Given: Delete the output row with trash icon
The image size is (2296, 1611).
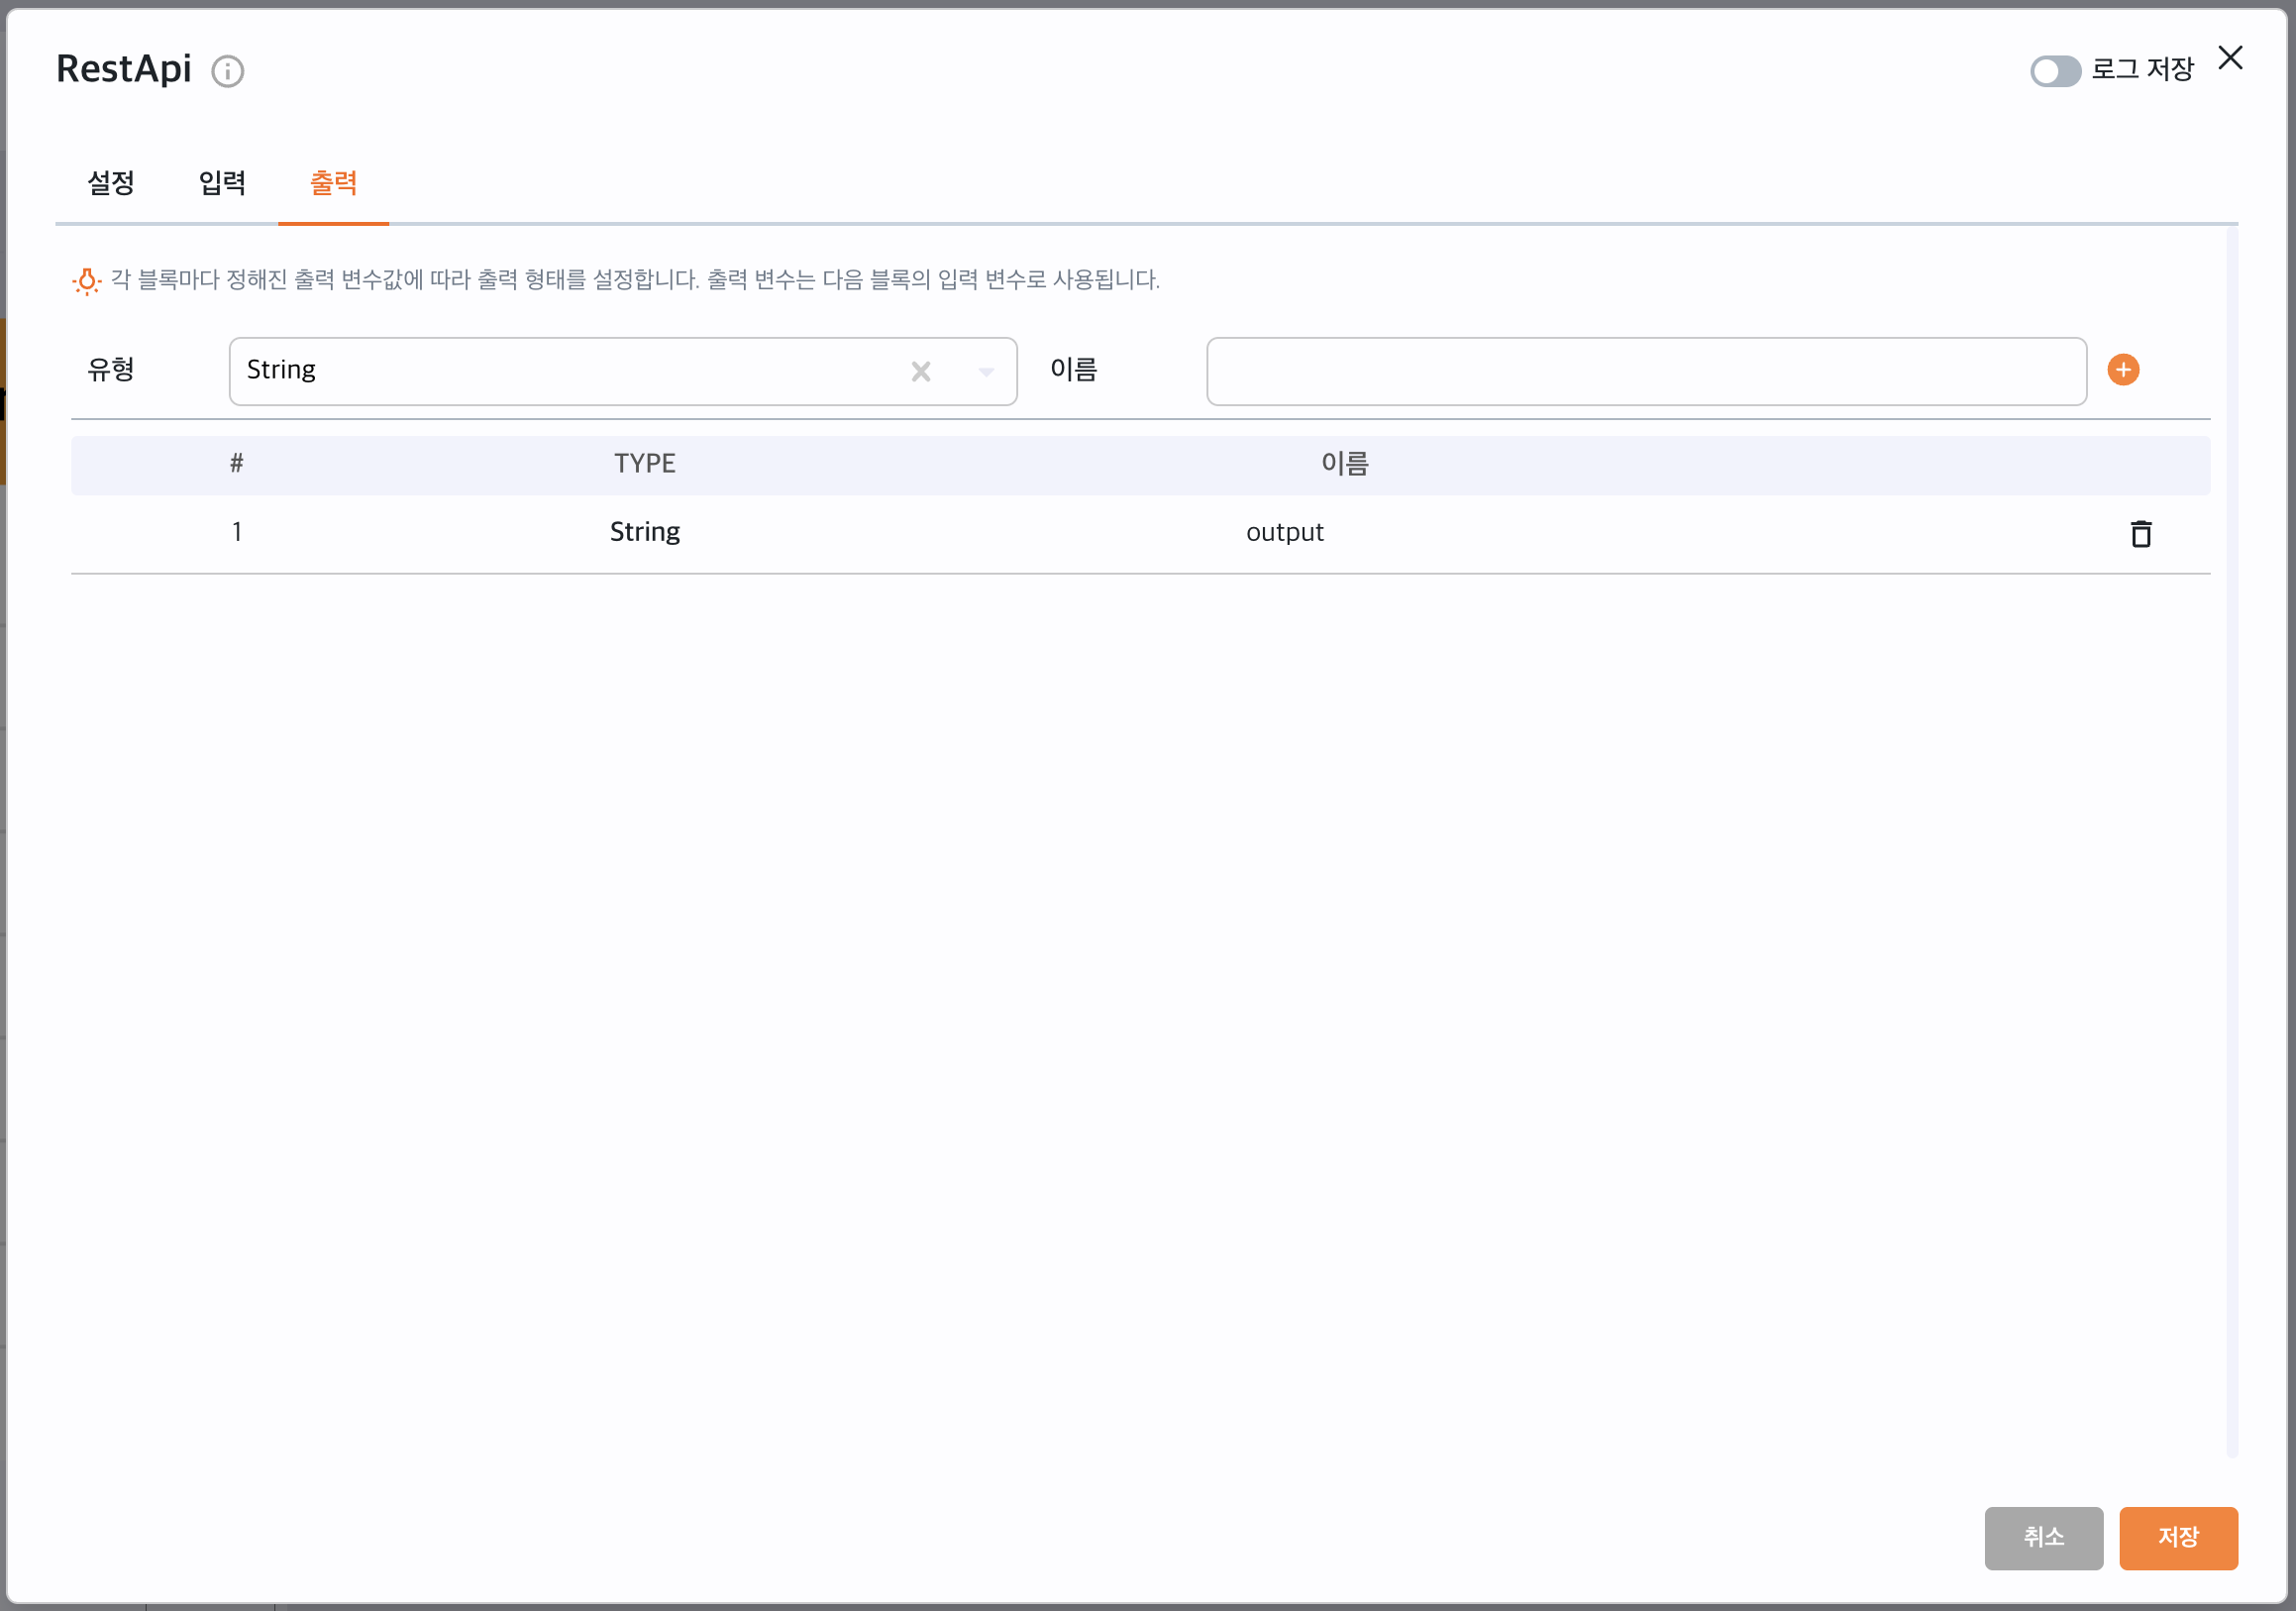Looking at the screenshot, I should point(2140,534).
